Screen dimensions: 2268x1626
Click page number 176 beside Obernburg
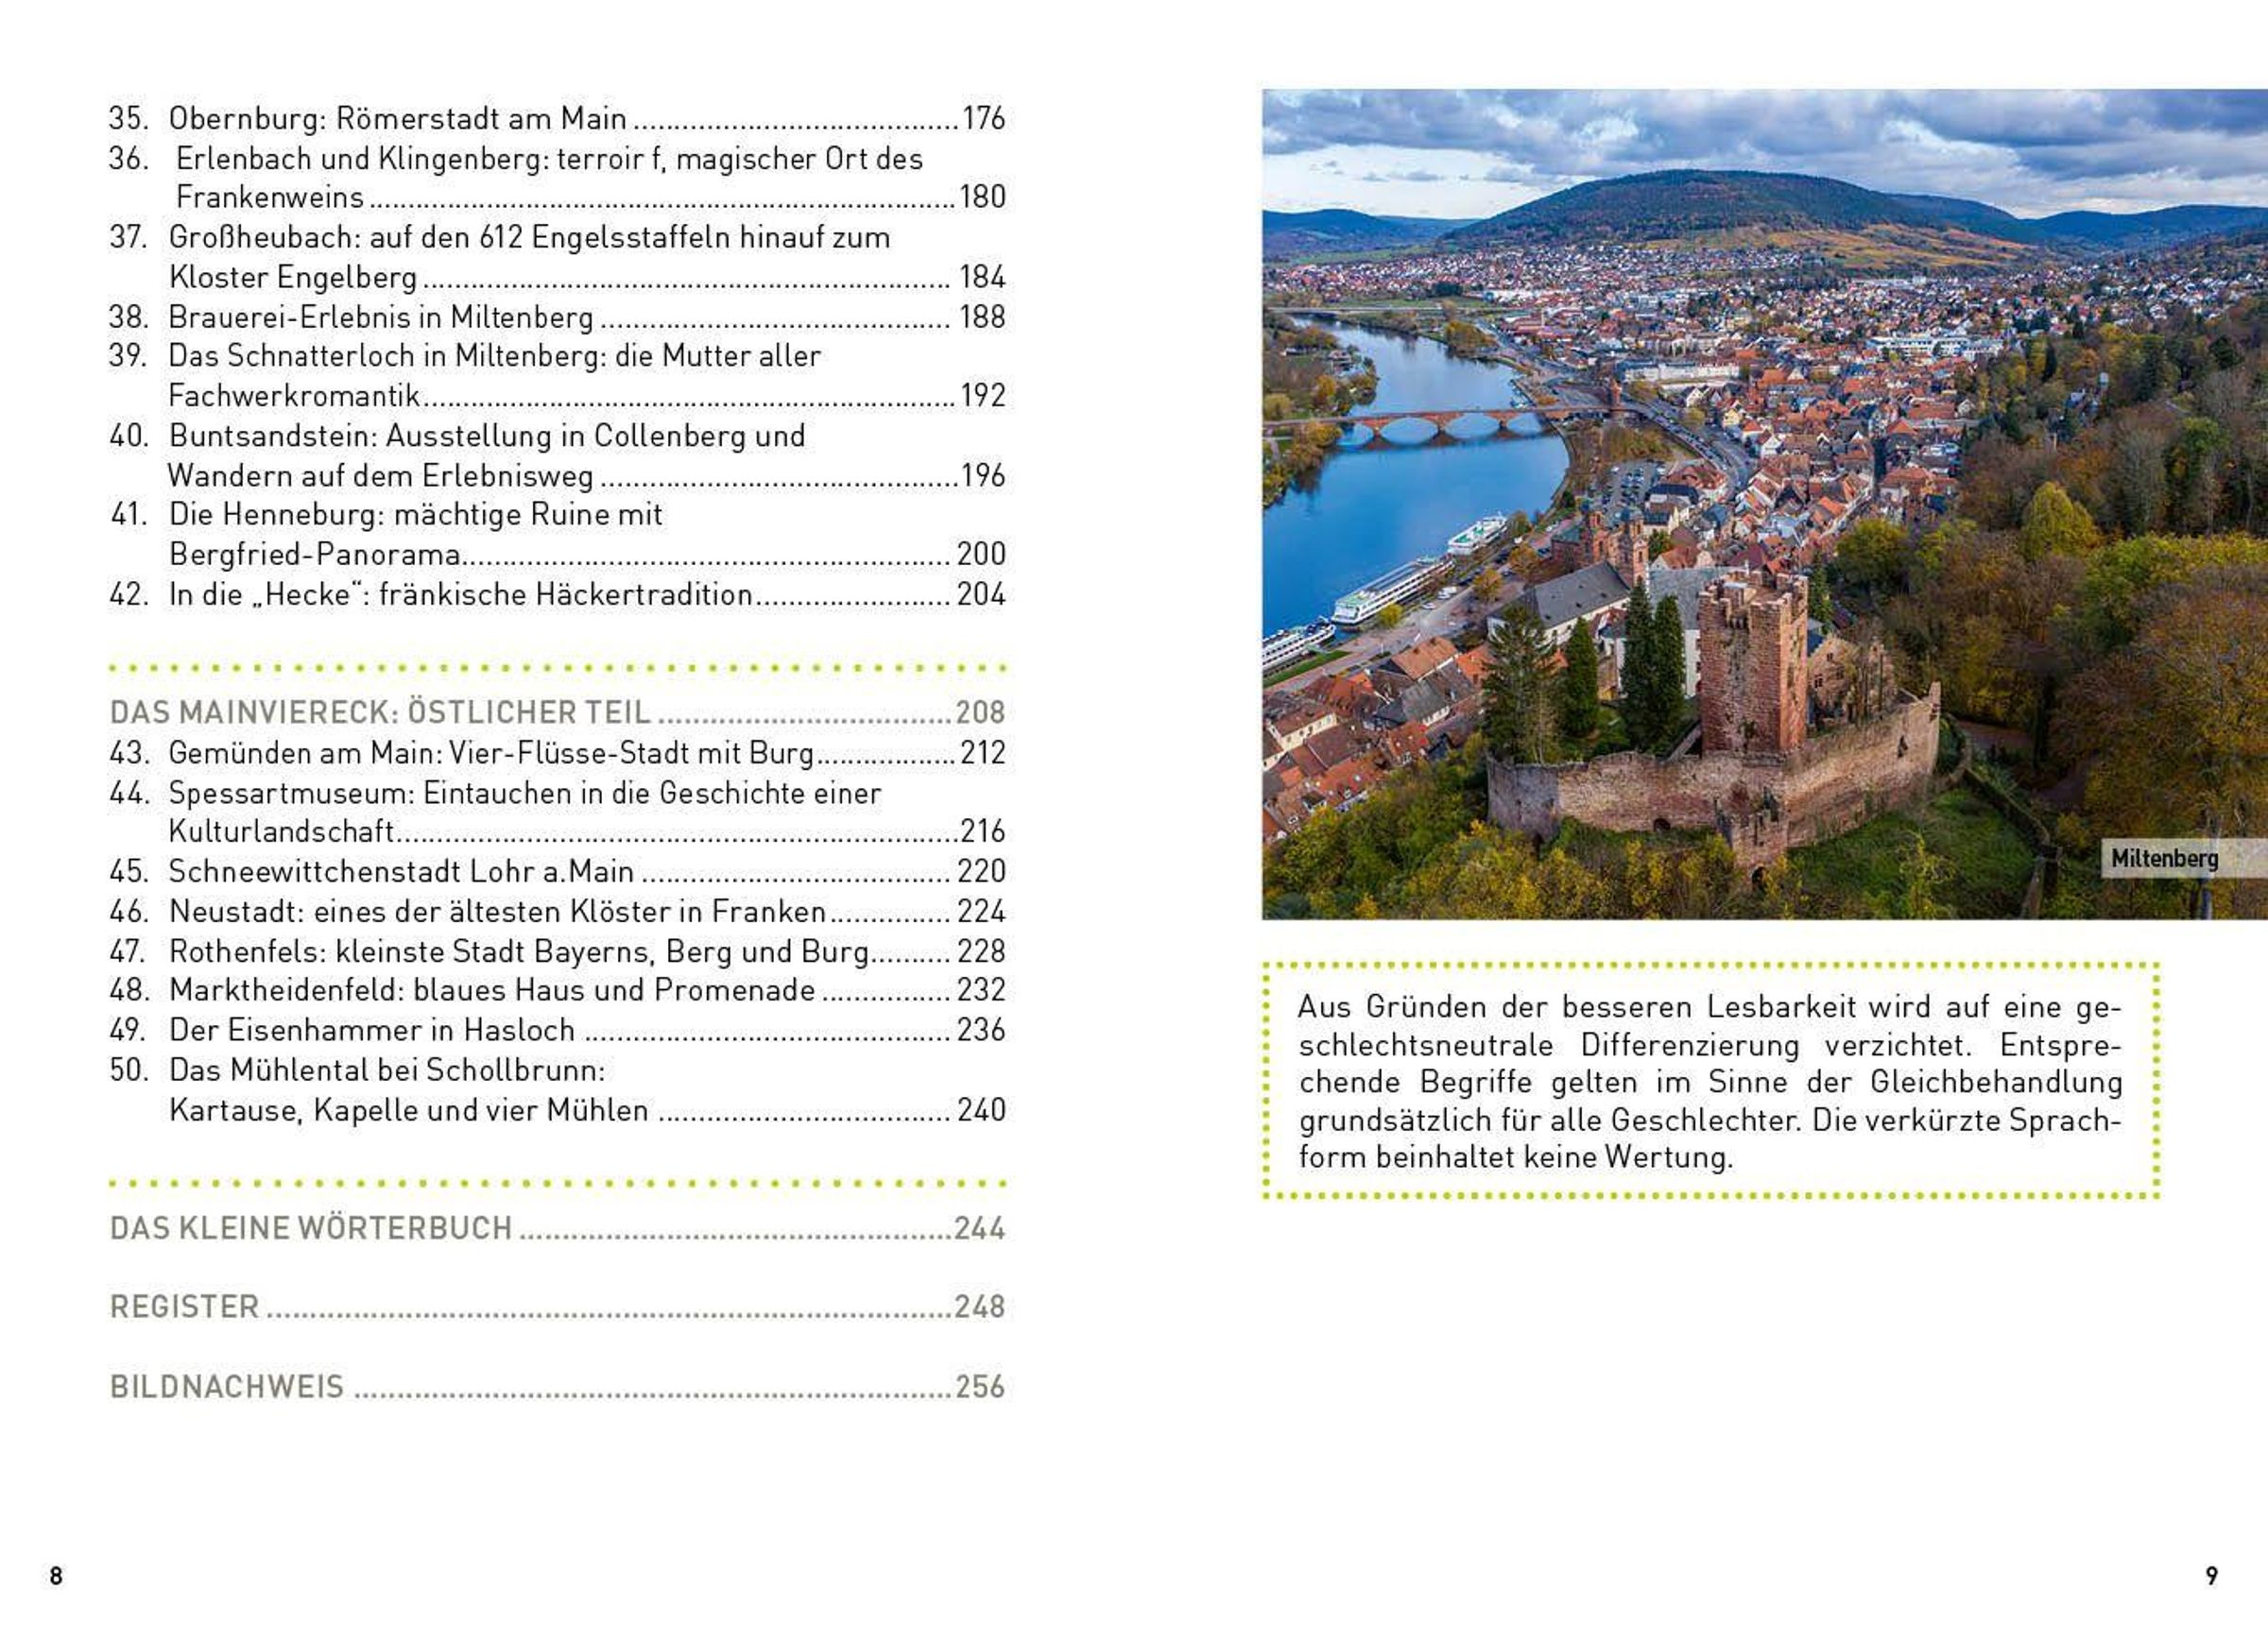coord(983,119)
